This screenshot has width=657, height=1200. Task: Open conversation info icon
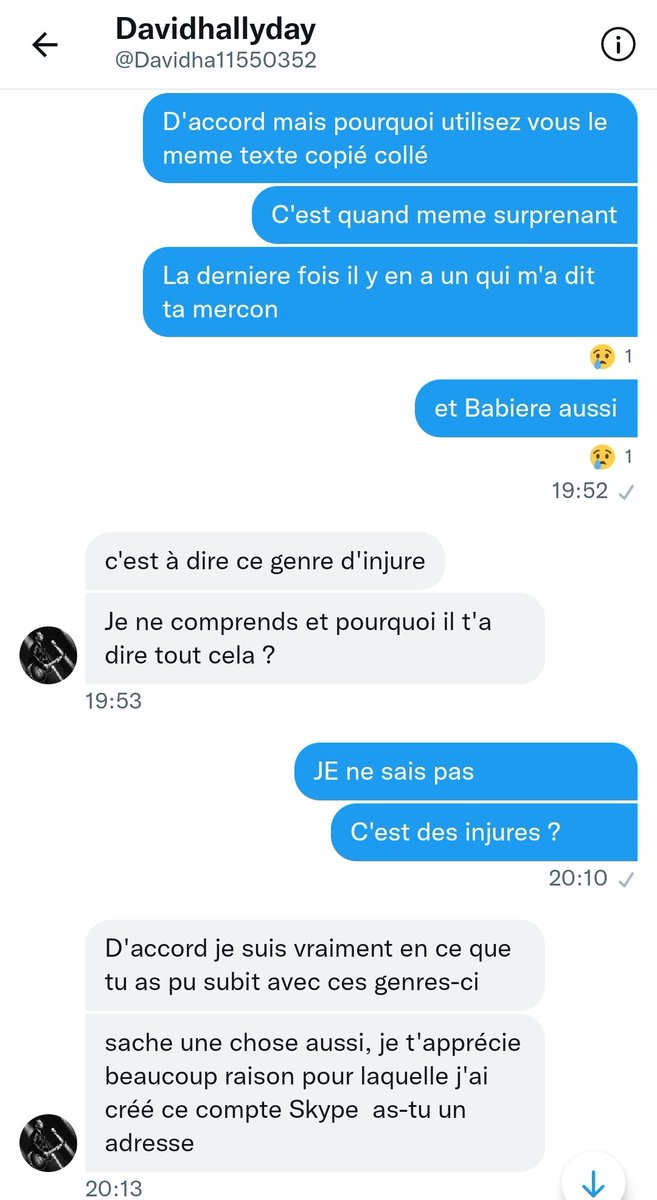[x=618, y=44]
